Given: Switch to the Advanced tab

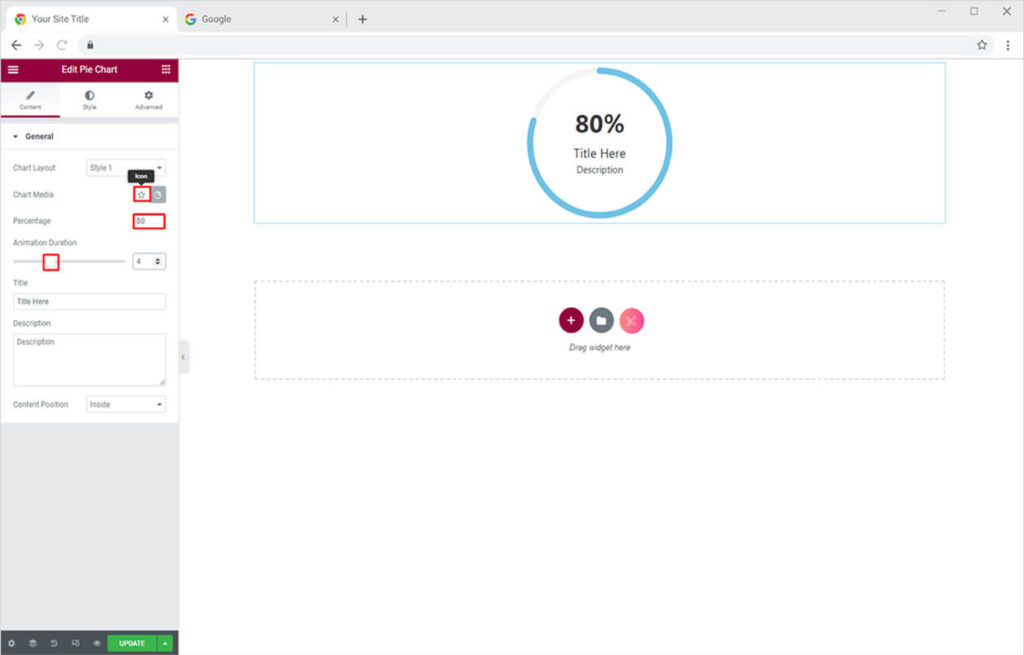Looking at the screenshot, I should pos(148,100).
